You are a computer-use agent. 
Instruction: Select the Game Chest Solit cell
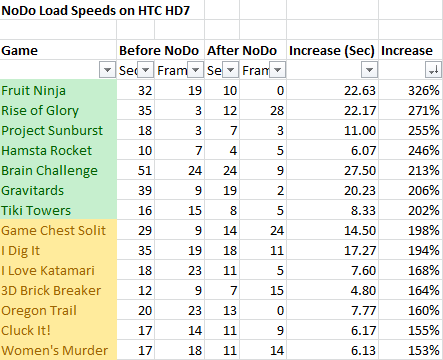58,230
